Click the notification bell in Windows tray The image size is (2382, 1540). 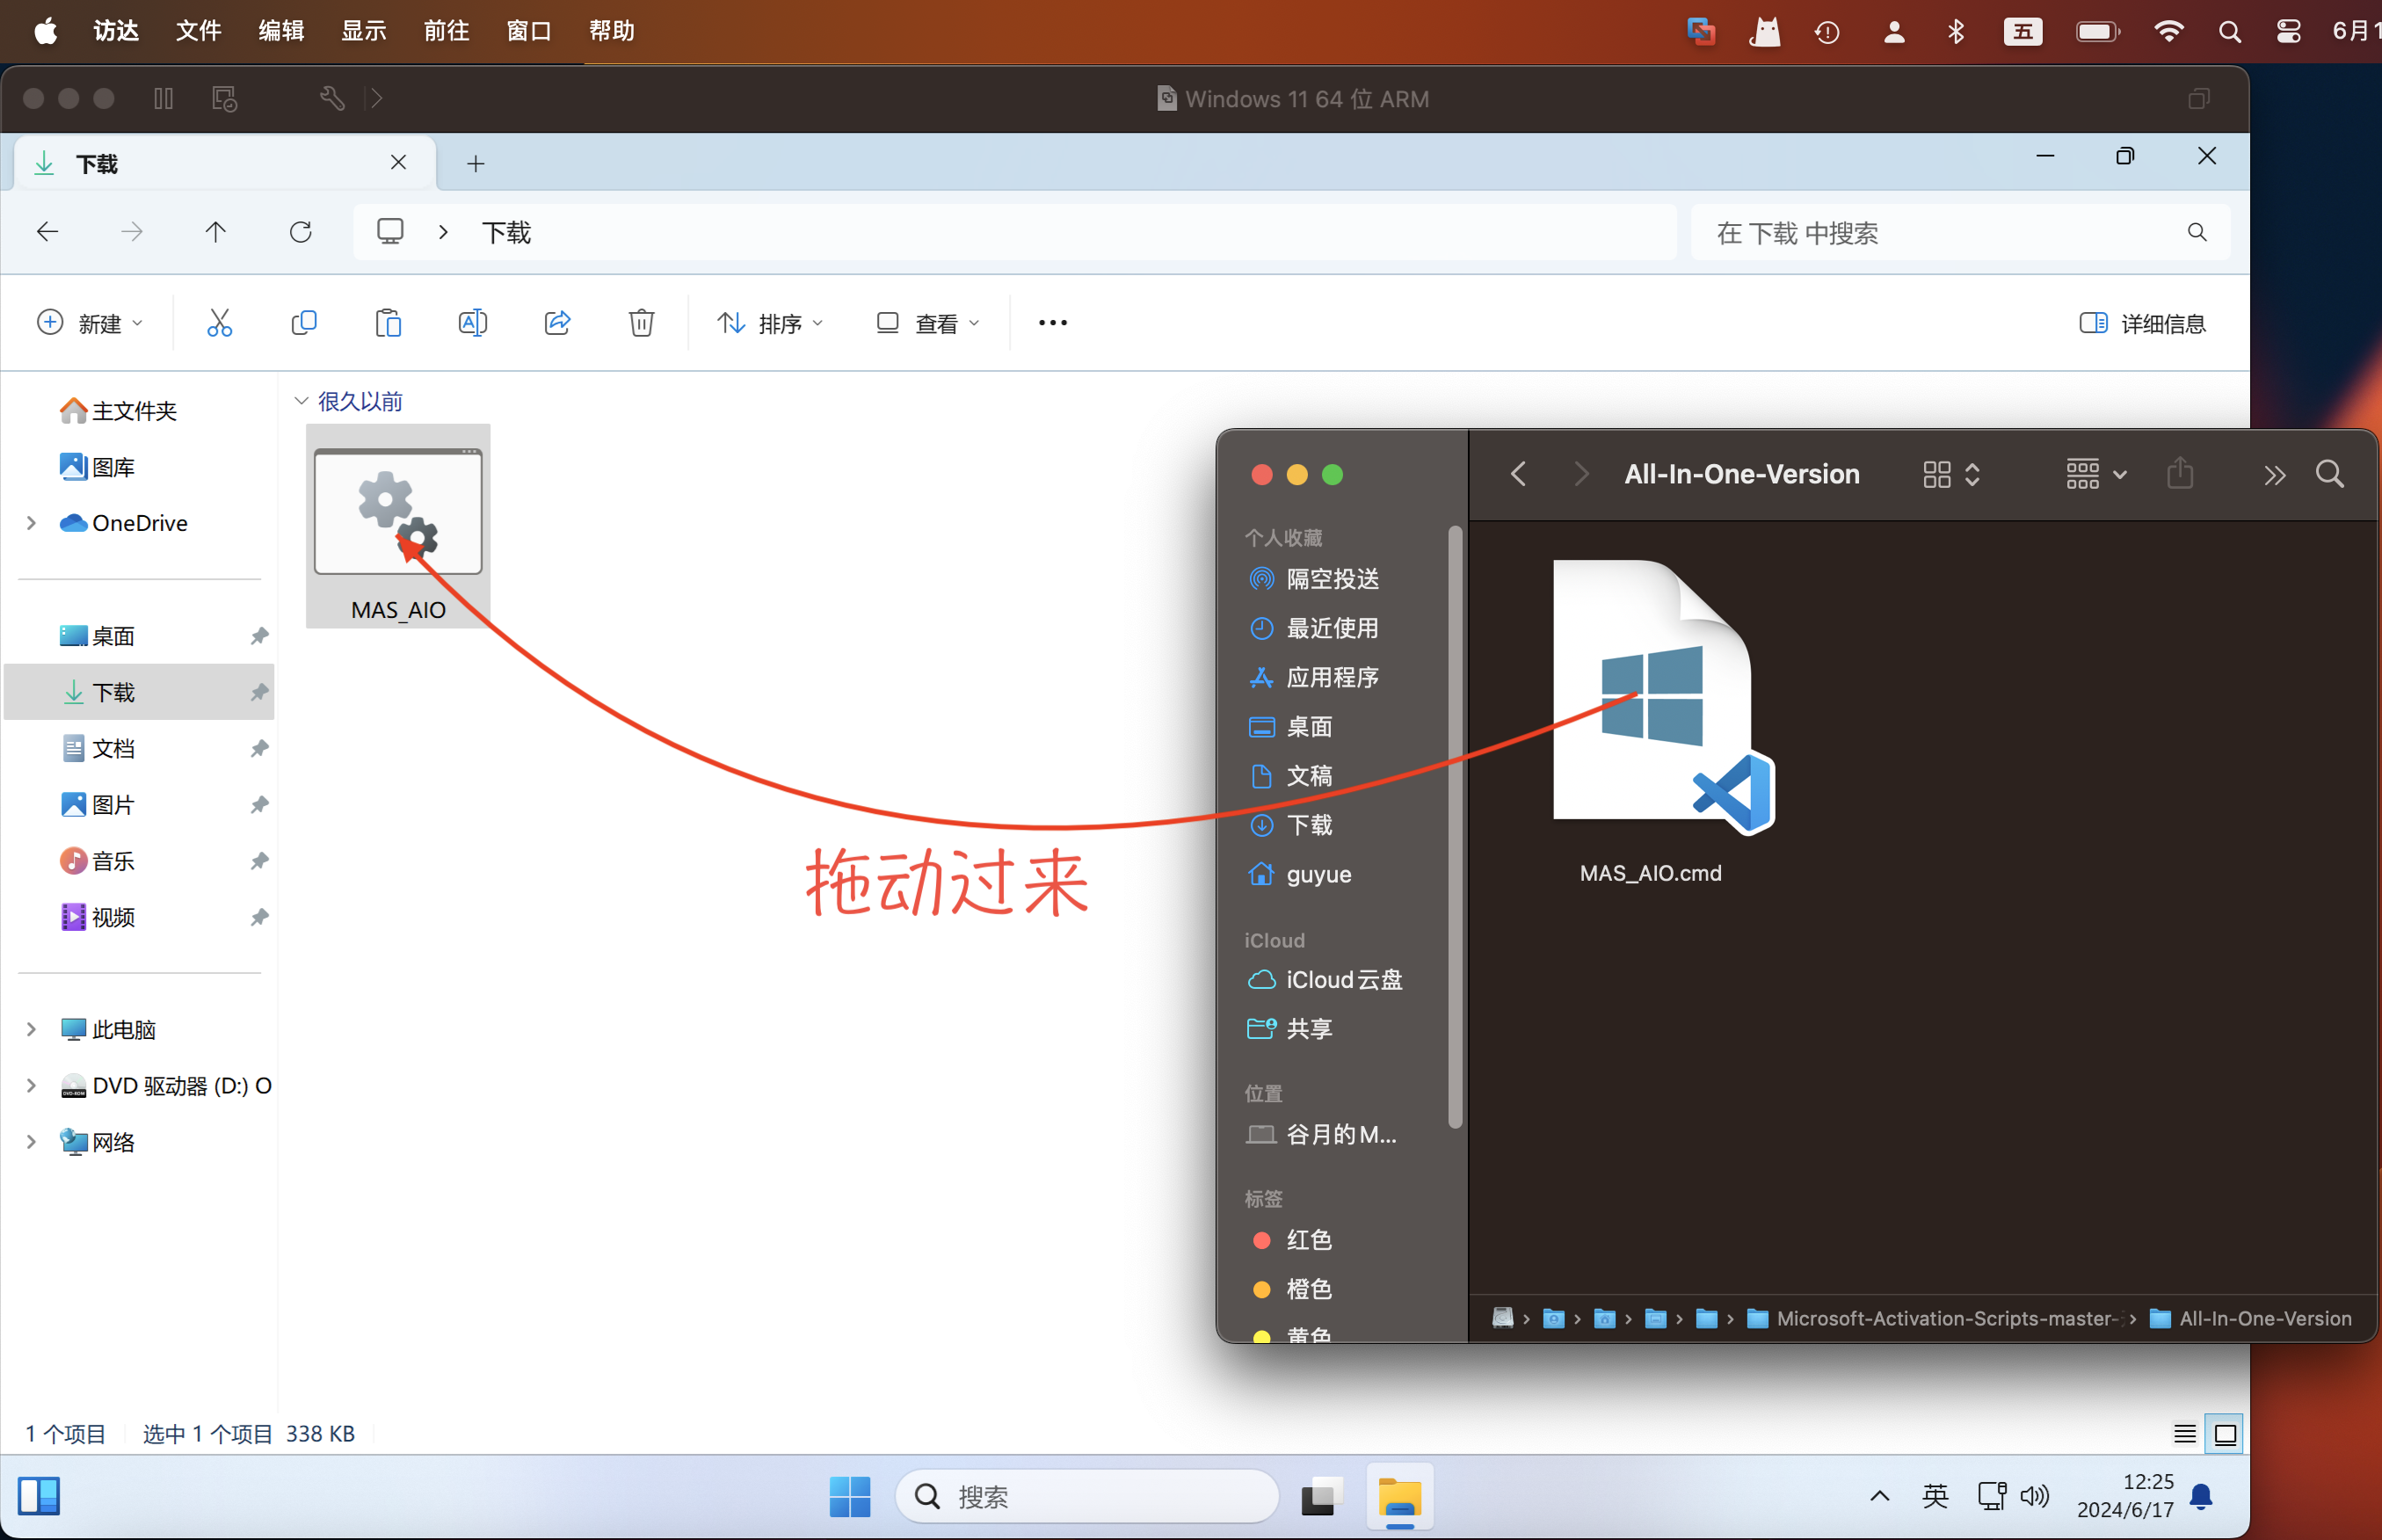[x=2200, y=1496]
